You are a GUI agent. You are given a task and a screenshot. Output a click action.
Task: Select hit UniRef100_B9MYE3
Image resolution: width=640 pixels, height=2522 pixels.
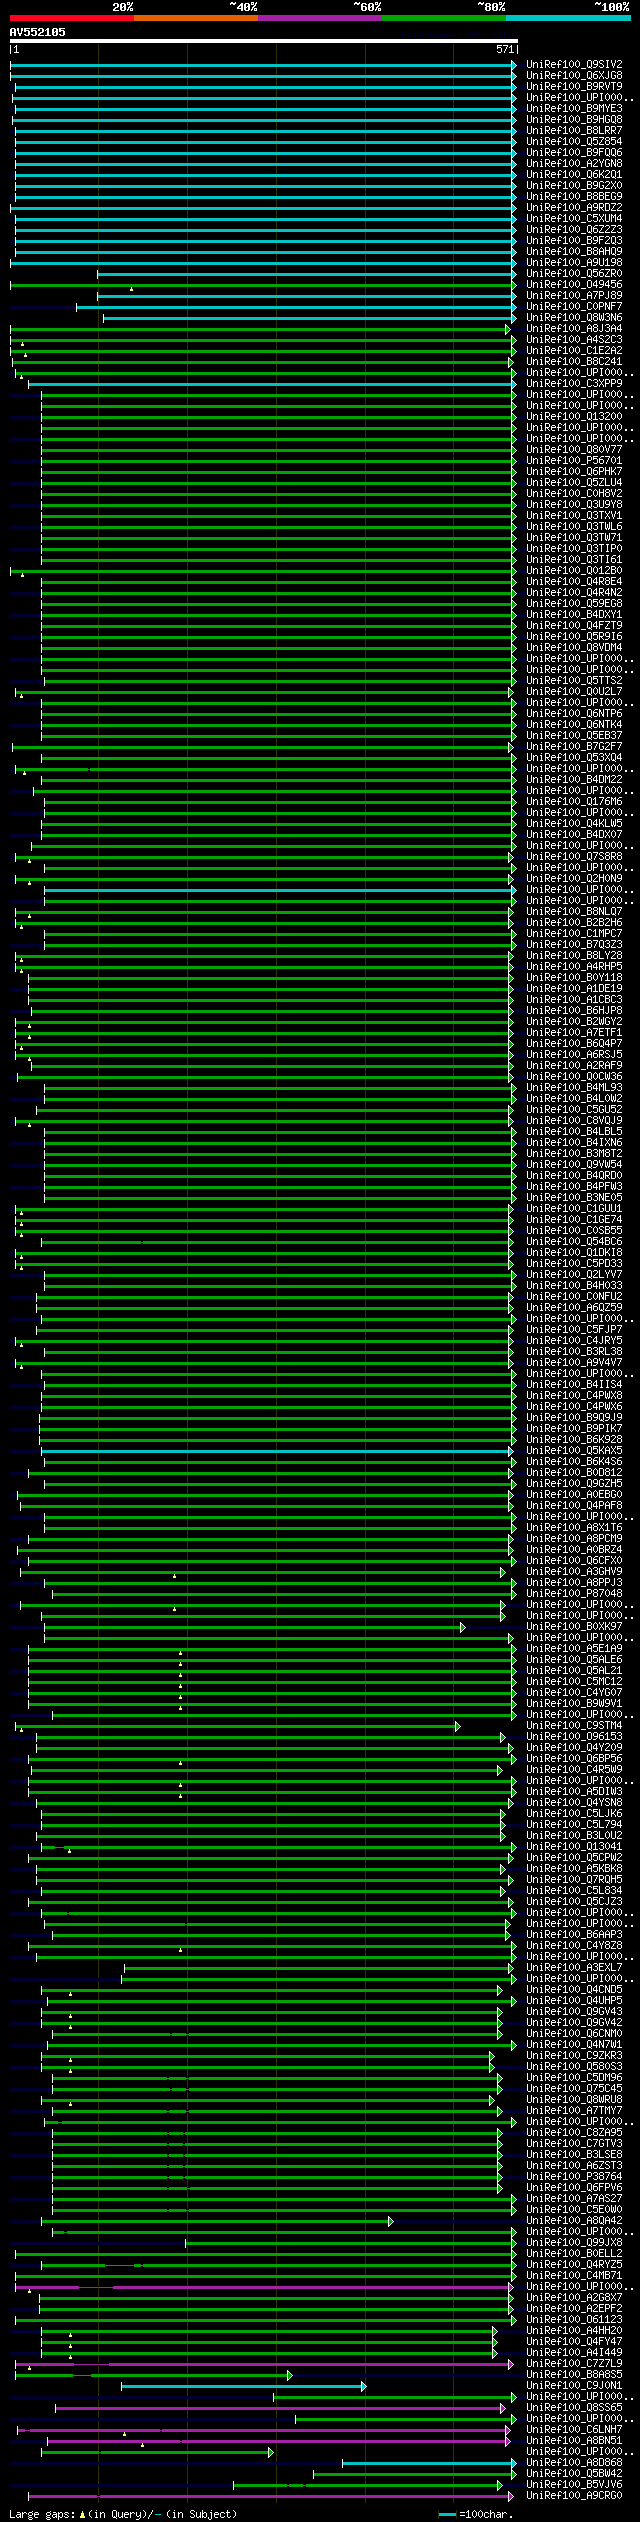(x=574, y=108)
